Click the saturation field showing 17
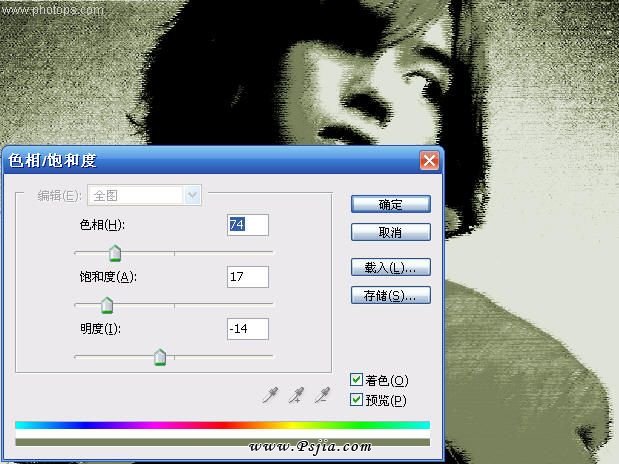This screenshot has height=464, width=619. coord(248,277)
